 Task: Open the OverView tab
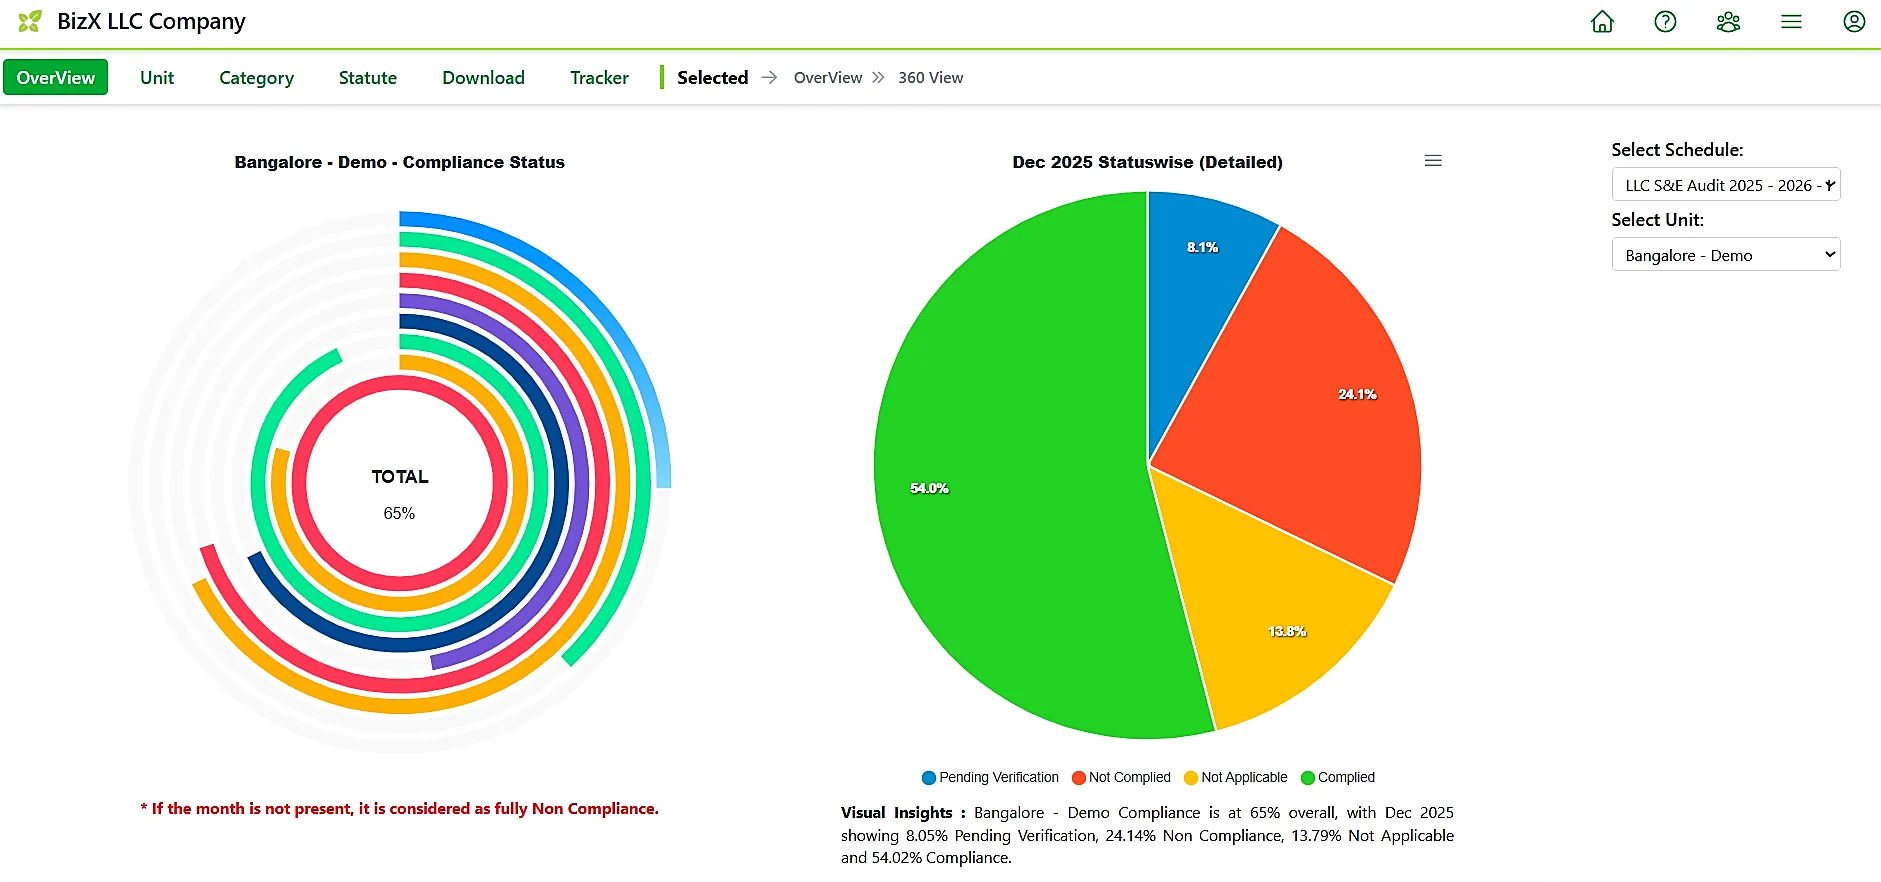tap(55, 77)
